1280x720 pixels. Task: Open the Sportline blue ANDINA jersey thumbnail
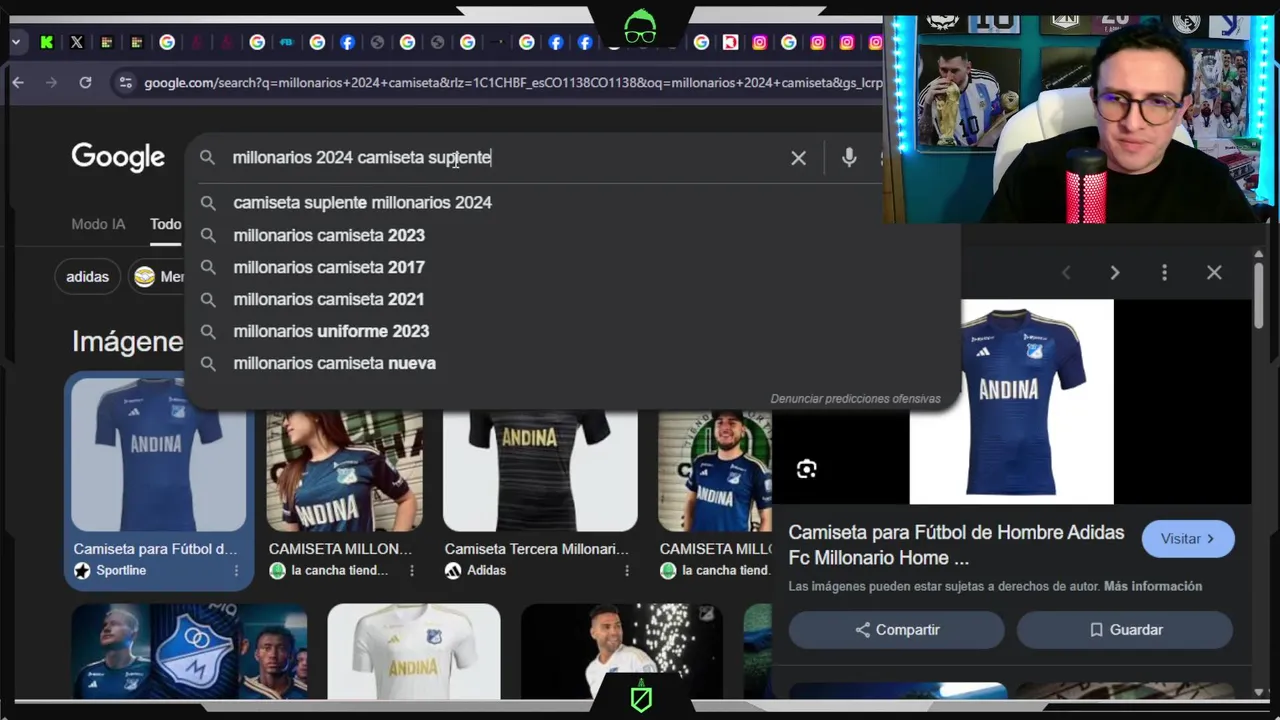[x=158, y=454]
